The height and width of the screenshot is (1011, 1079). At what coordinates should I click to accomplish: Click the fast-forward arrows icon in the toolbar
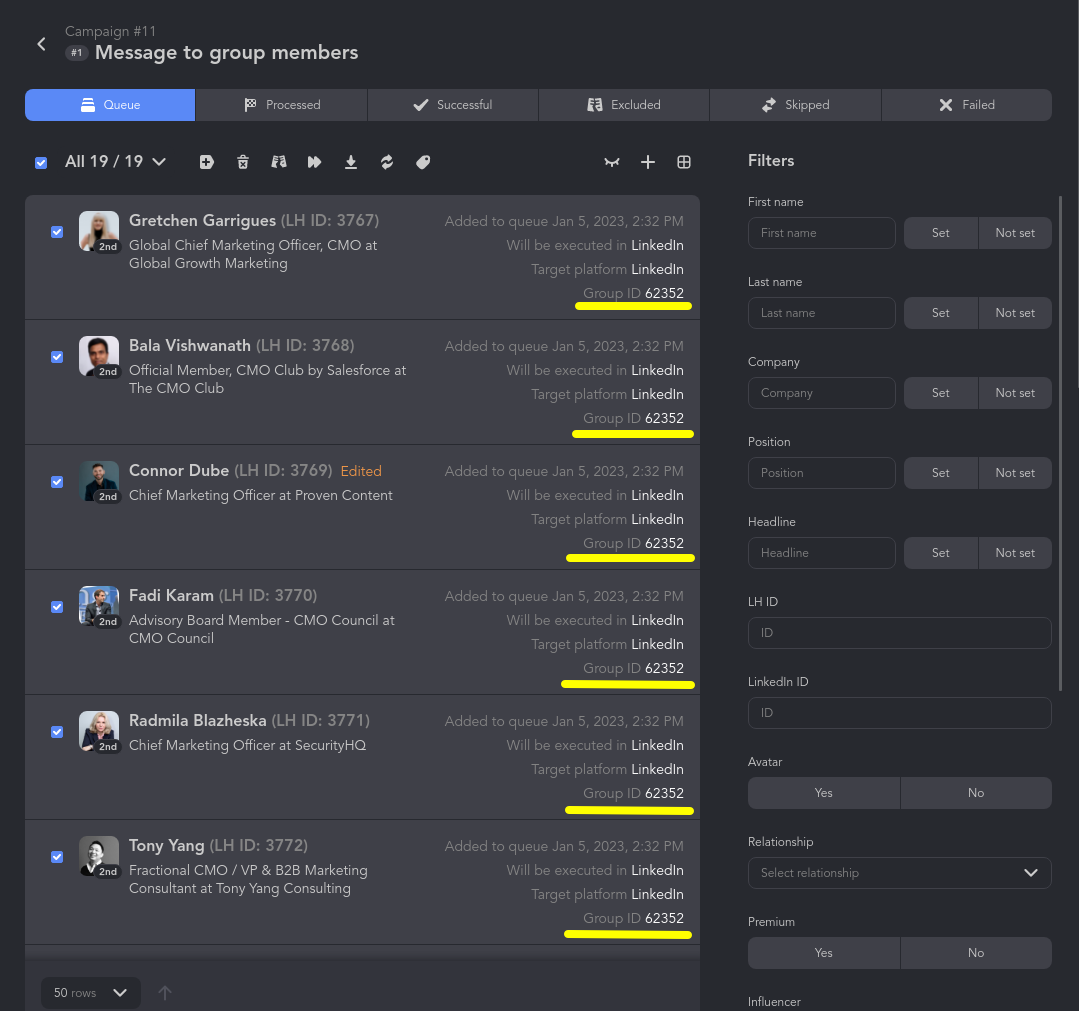pyautogui.click(x=315, y=162)
